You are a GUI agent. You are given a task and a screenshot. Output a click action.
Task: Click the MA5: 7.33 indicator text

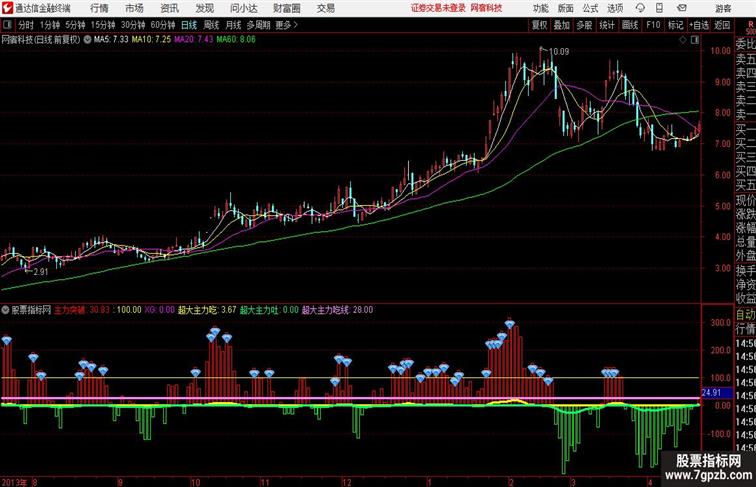pos(111,40)
